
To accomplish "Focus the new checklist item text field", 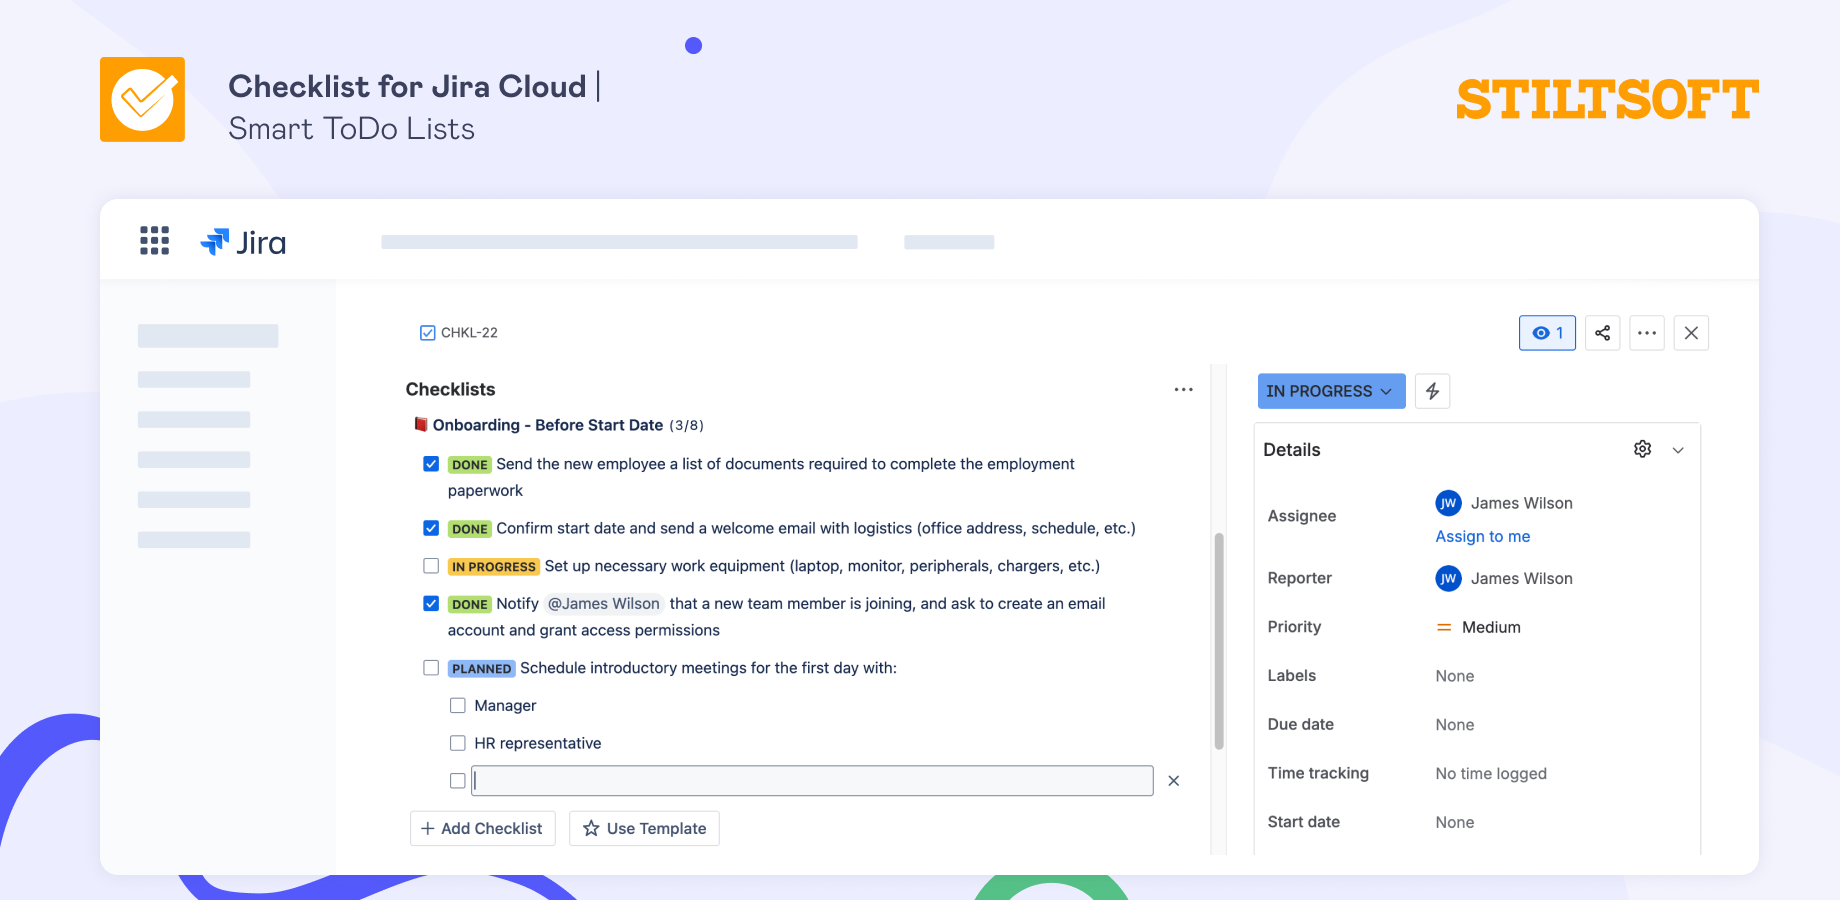I will [x=812, y=781].
